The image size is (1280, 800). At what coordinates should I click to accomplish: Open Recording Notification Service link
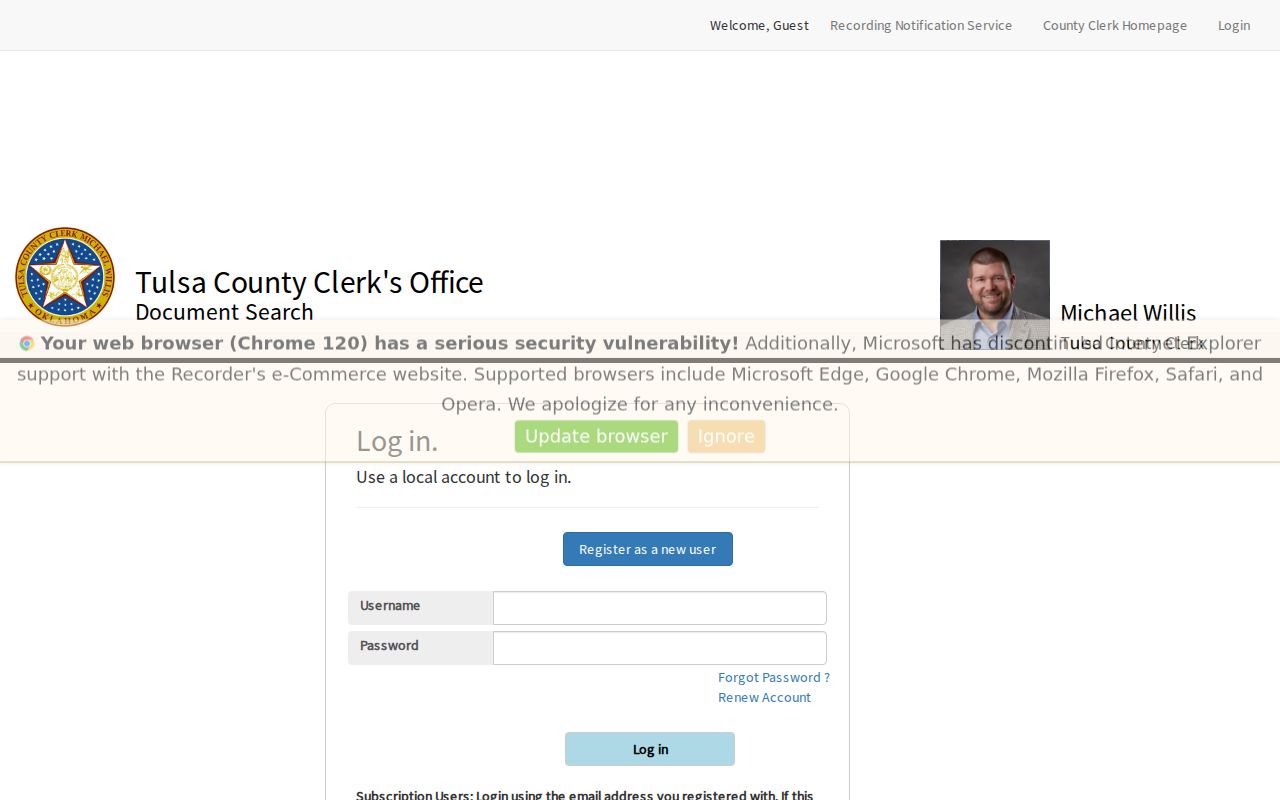point(921,25)
